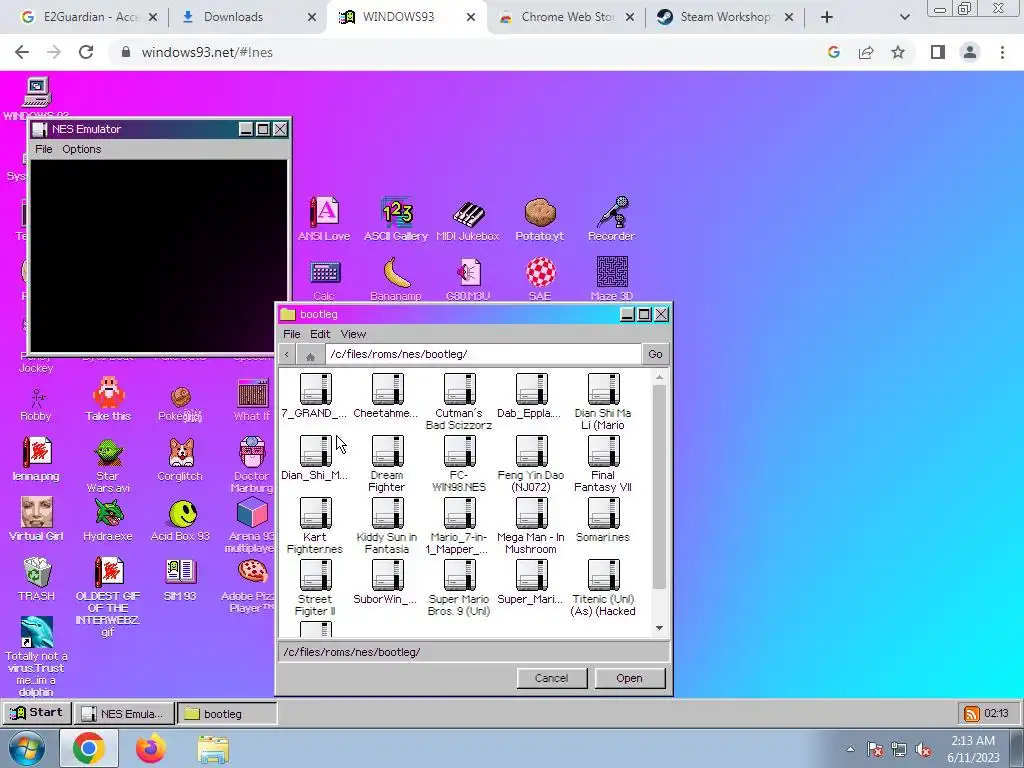Launch the Robby desktop icon
Viewport: 1024px width, 768px height.
[36, 404]
